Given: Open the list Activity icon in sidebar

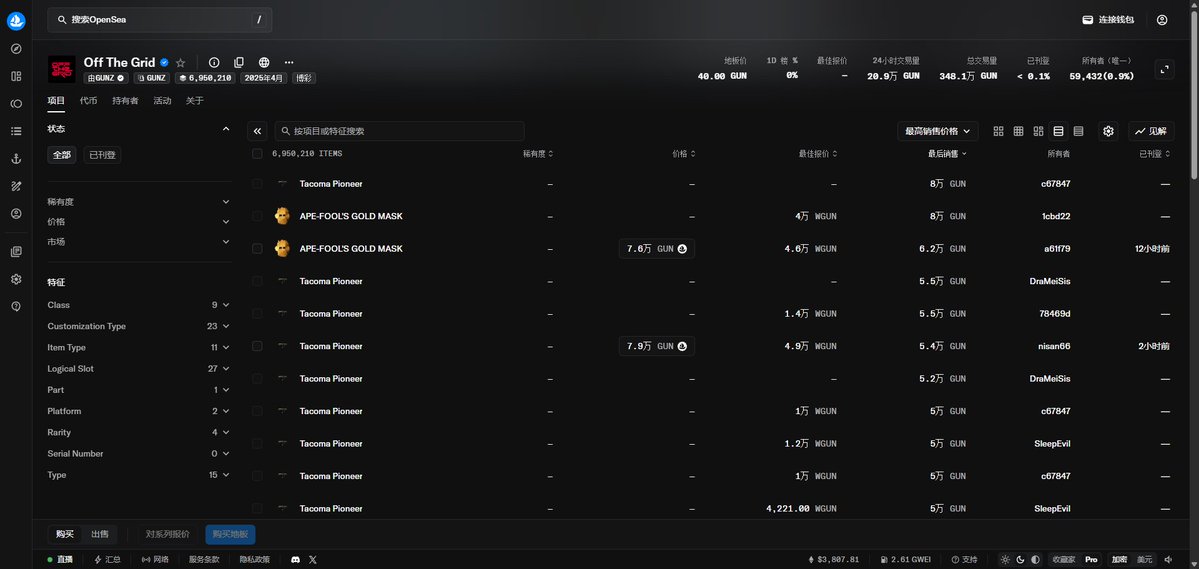Looking at the screenshot, I should [16, 132].
